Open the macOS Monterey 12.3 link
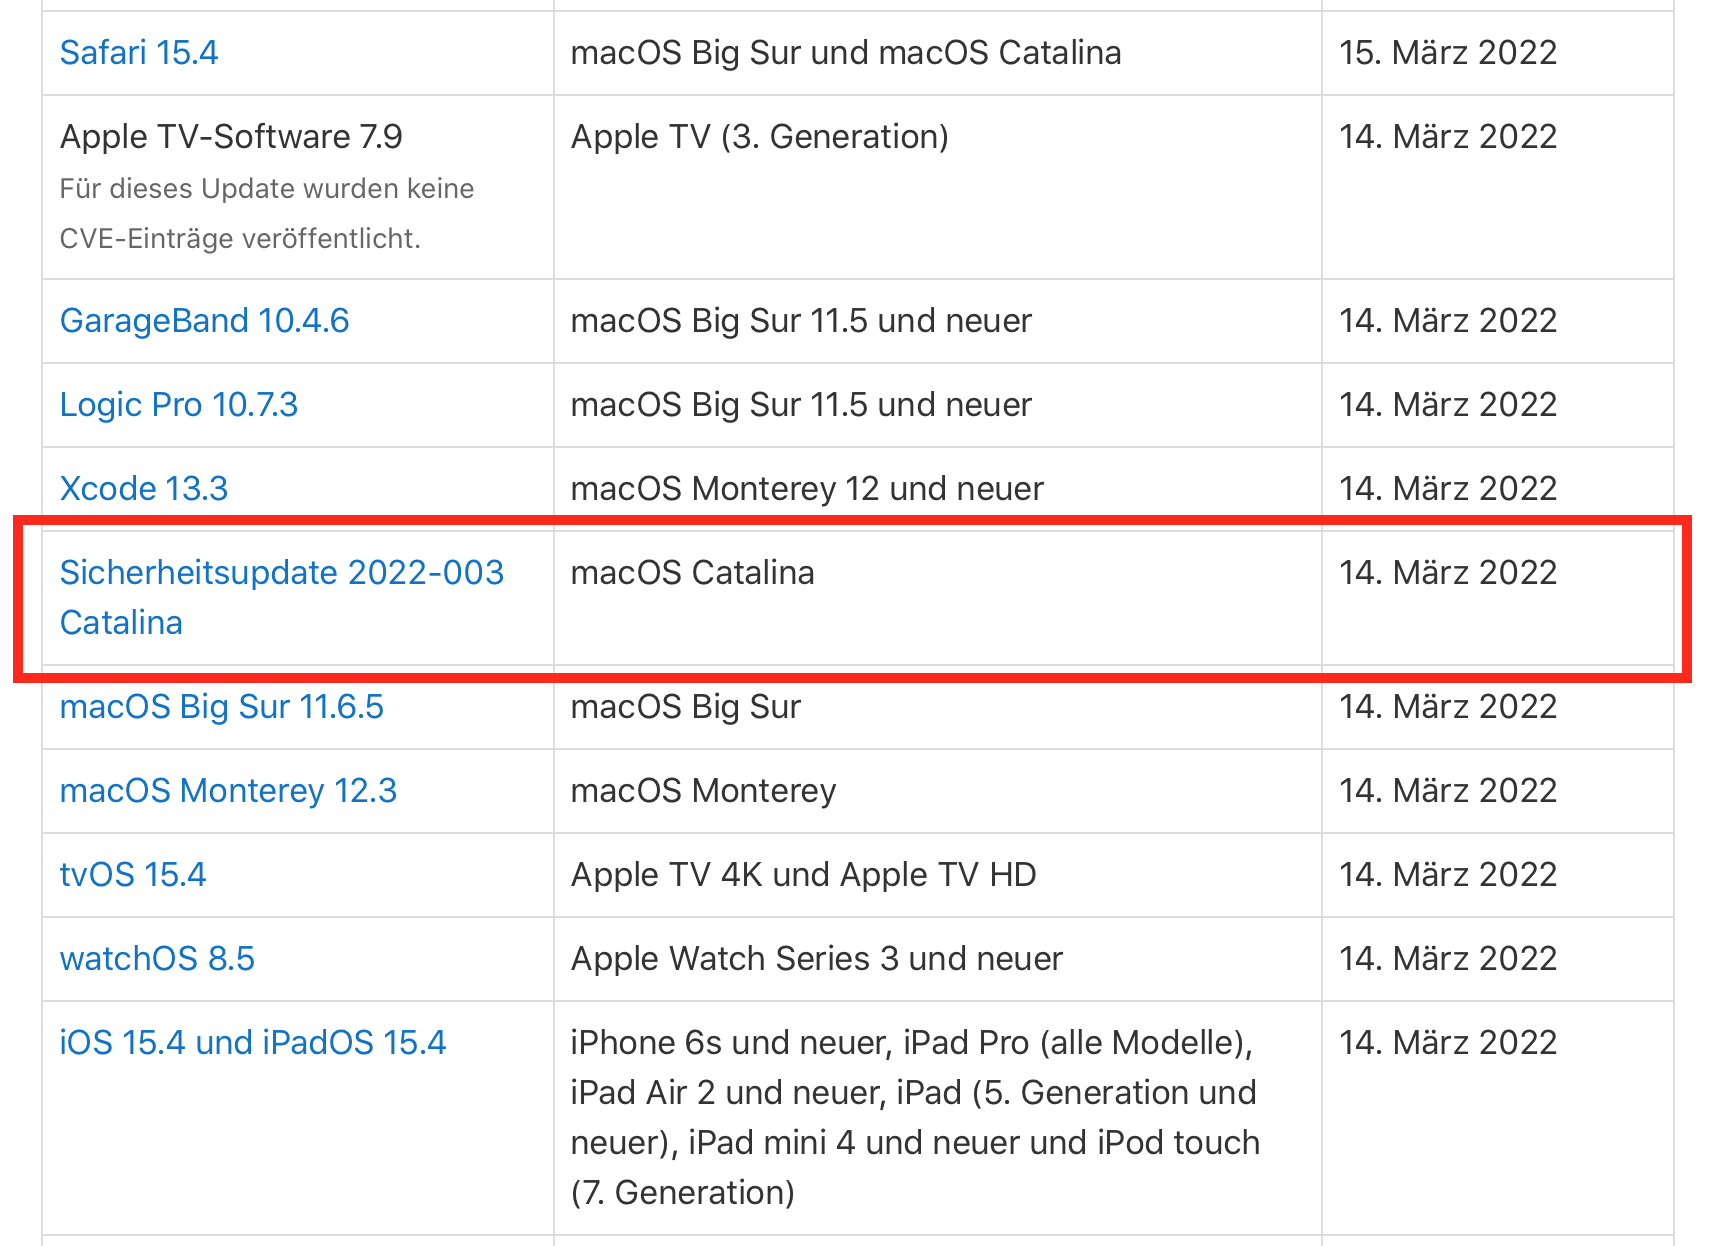Screen dimensions: 1712x1246 click(228, 791)
